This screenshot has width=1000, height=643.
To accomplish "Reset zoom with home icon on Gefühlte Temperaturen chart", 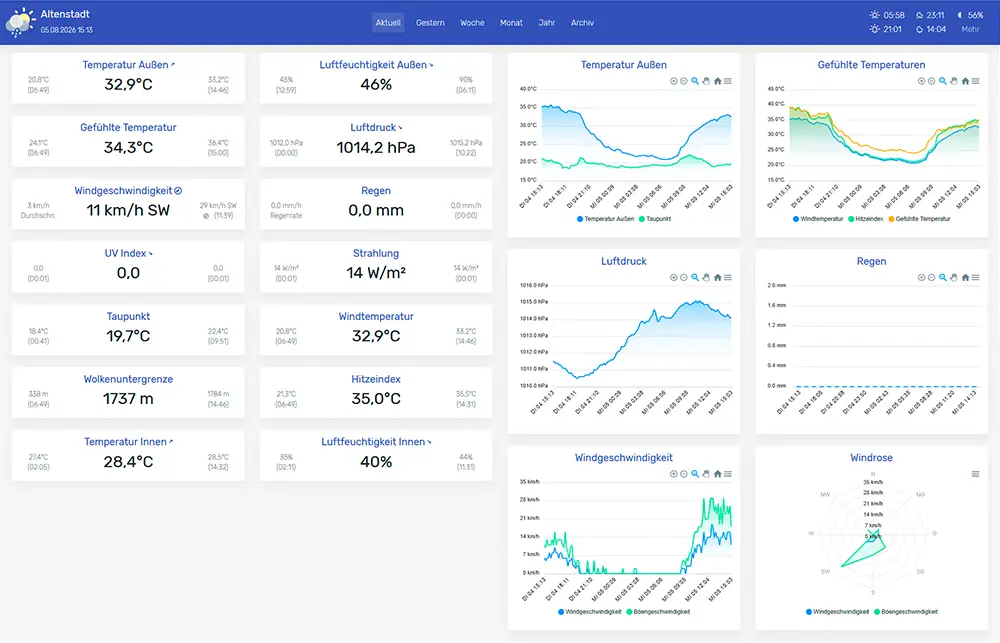I will click(965, 81).
